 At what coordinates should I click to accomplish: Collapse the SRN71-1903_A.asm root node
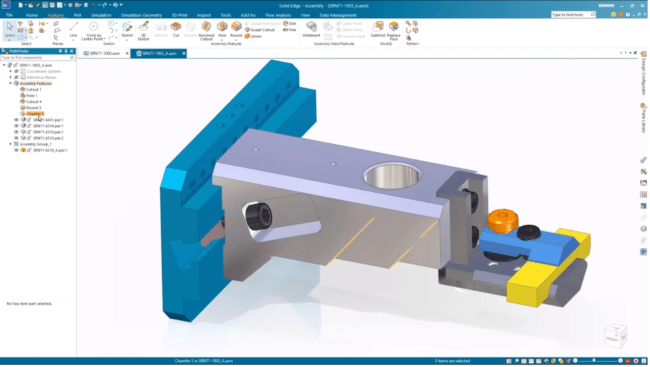(x=4, y=65)
